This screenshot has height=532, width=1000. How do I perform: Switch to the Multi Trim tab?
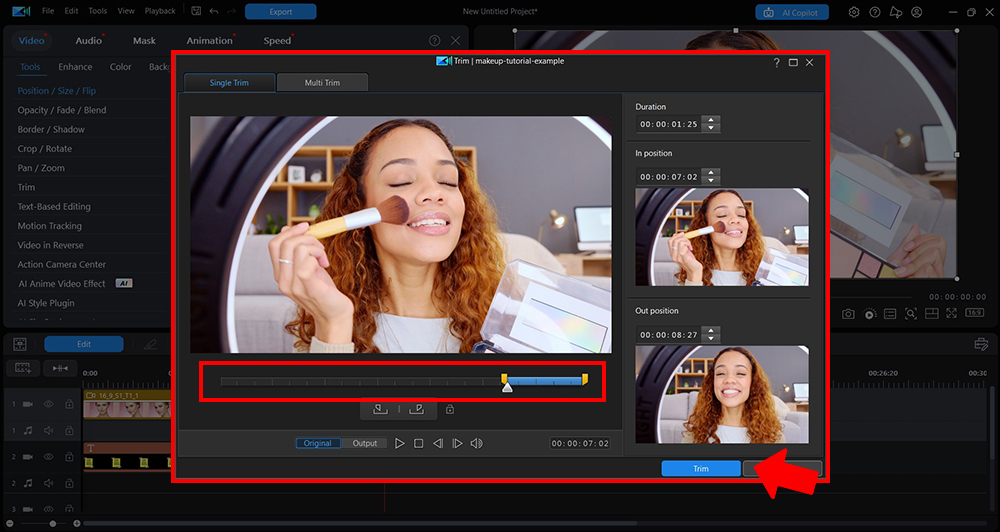coord(322,83)
